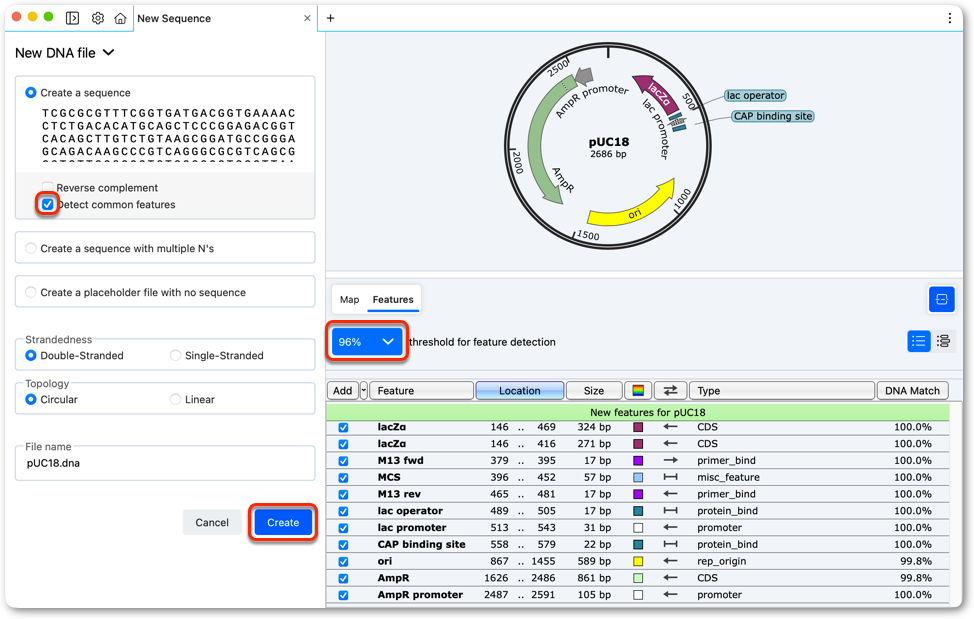974x619 pixels.
Task: Click the File name field pUC18.dna
Action: point(165,463)
